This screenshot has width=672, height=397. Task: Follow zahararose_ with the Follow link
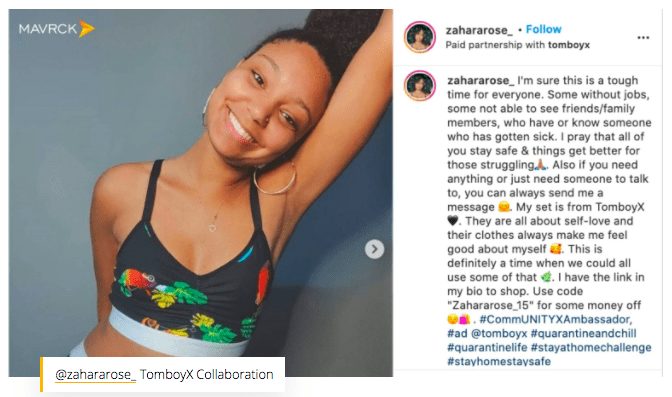(543, 30)
